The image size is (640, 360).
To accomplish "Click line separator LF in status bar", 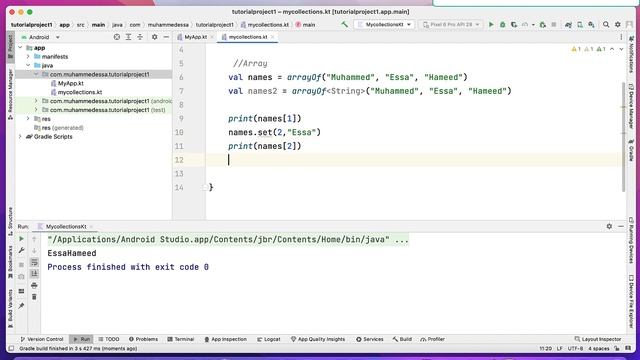I will coord(560,349).
